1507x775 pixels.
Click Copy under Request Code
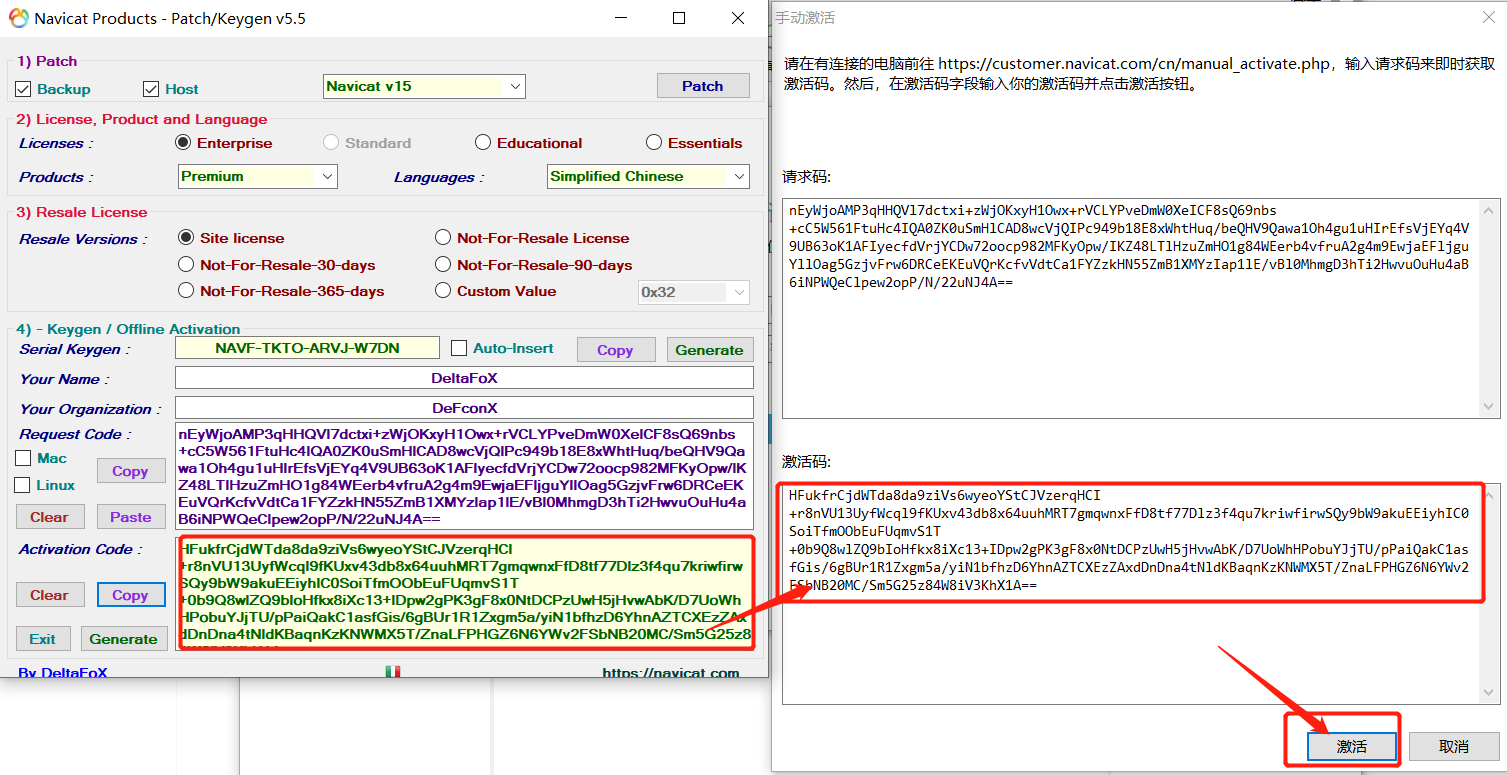pyautogui.click(x=130, y=471)
